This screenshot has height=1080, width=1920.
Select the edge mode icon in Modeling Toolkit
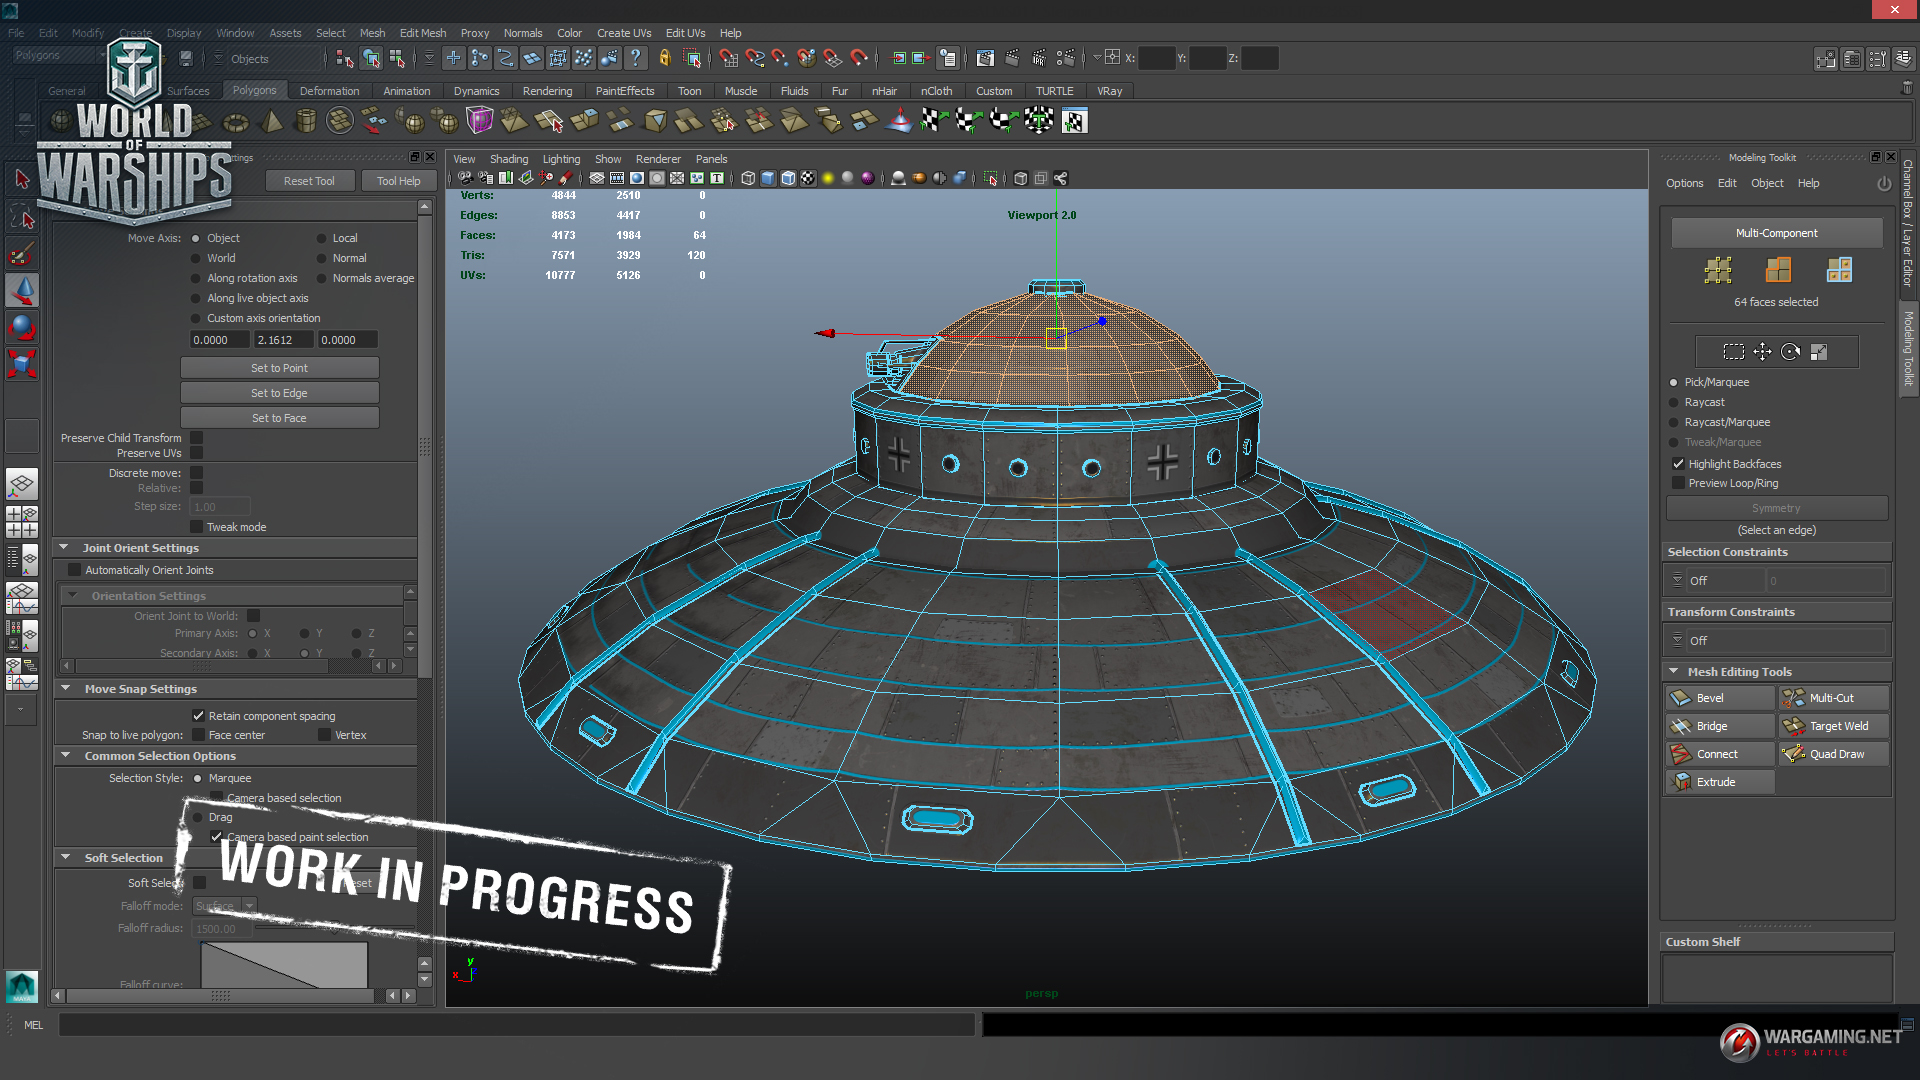point(1778,269)
